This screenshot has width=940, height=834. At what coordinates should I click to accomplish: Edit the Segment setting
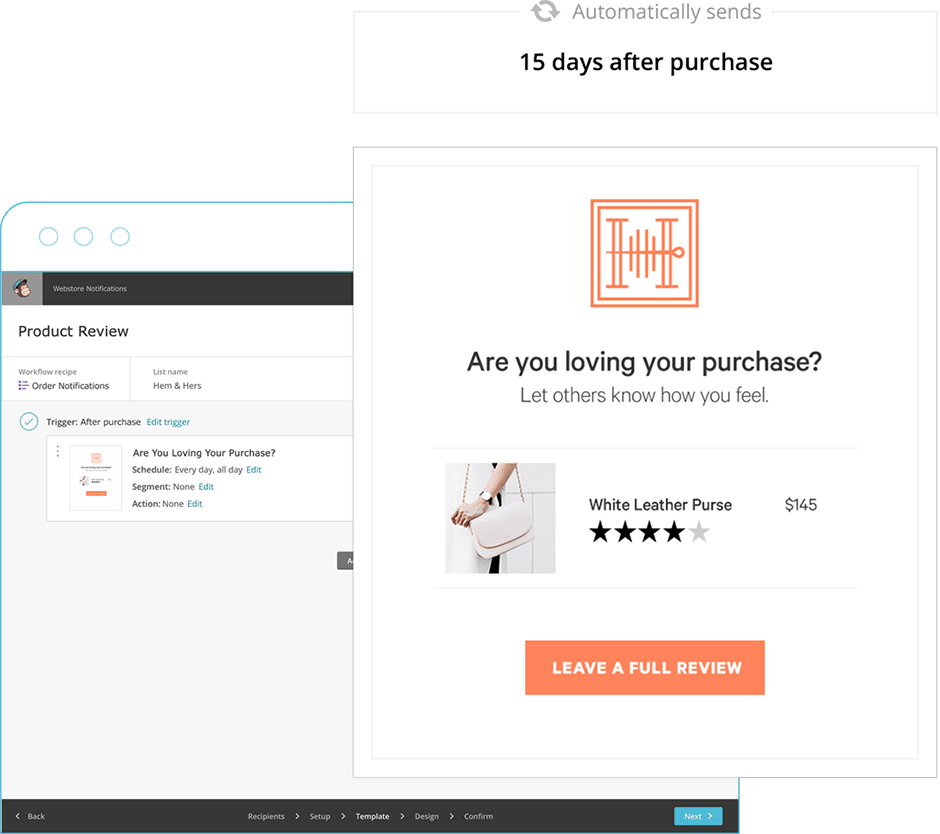(206, 487)
